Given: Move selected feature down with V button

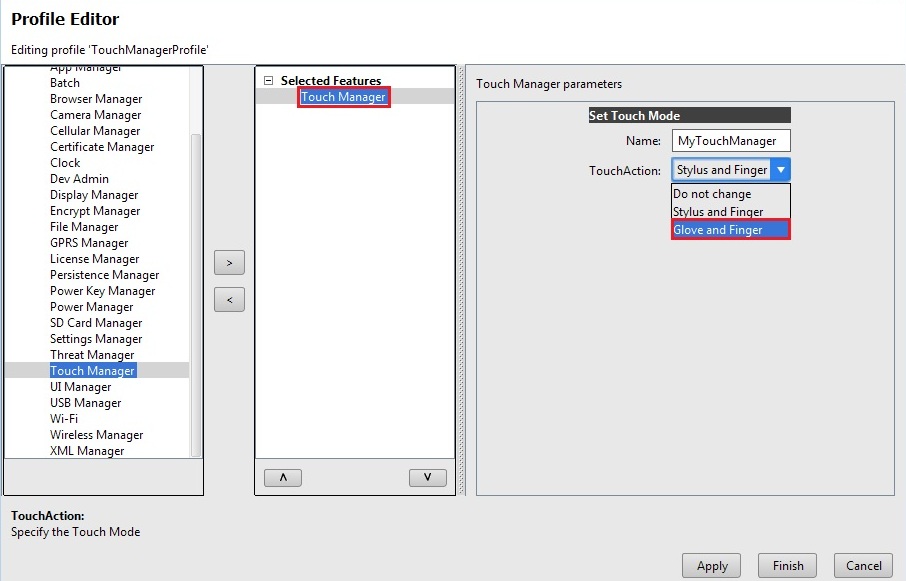Looking at the screenshot, I should click(x=427, y=478).
